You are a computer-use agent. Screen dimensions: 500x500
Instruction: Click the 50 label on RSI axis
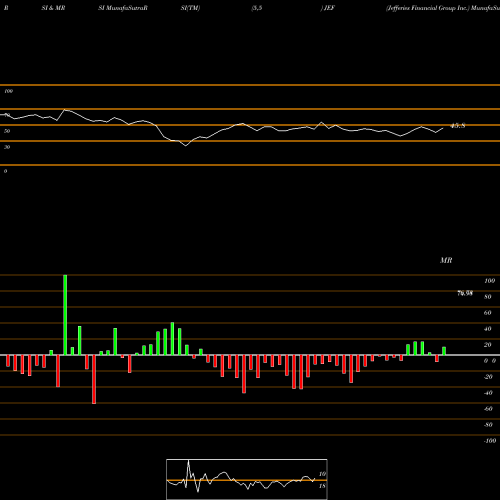click(x=7, y=131)
